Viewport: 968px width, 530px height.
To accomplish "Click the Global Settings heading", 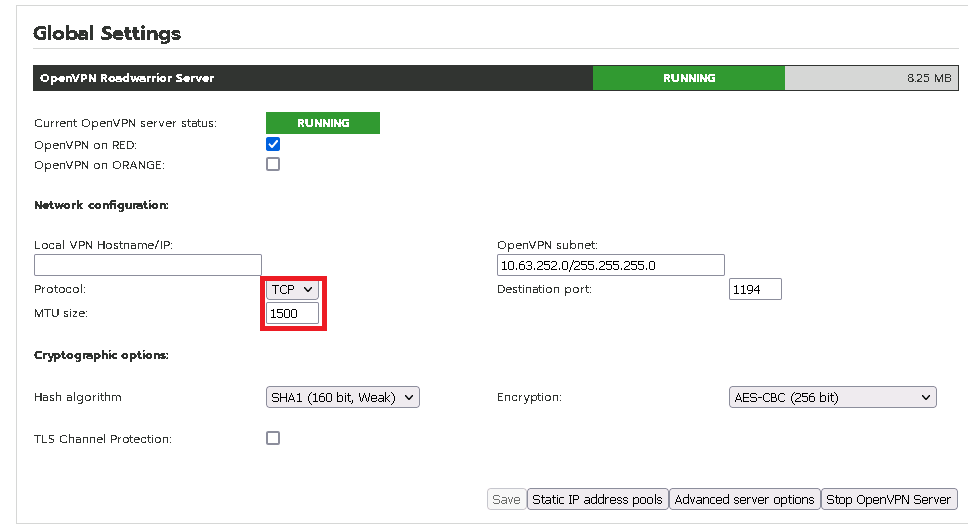I will pos(107,33).
